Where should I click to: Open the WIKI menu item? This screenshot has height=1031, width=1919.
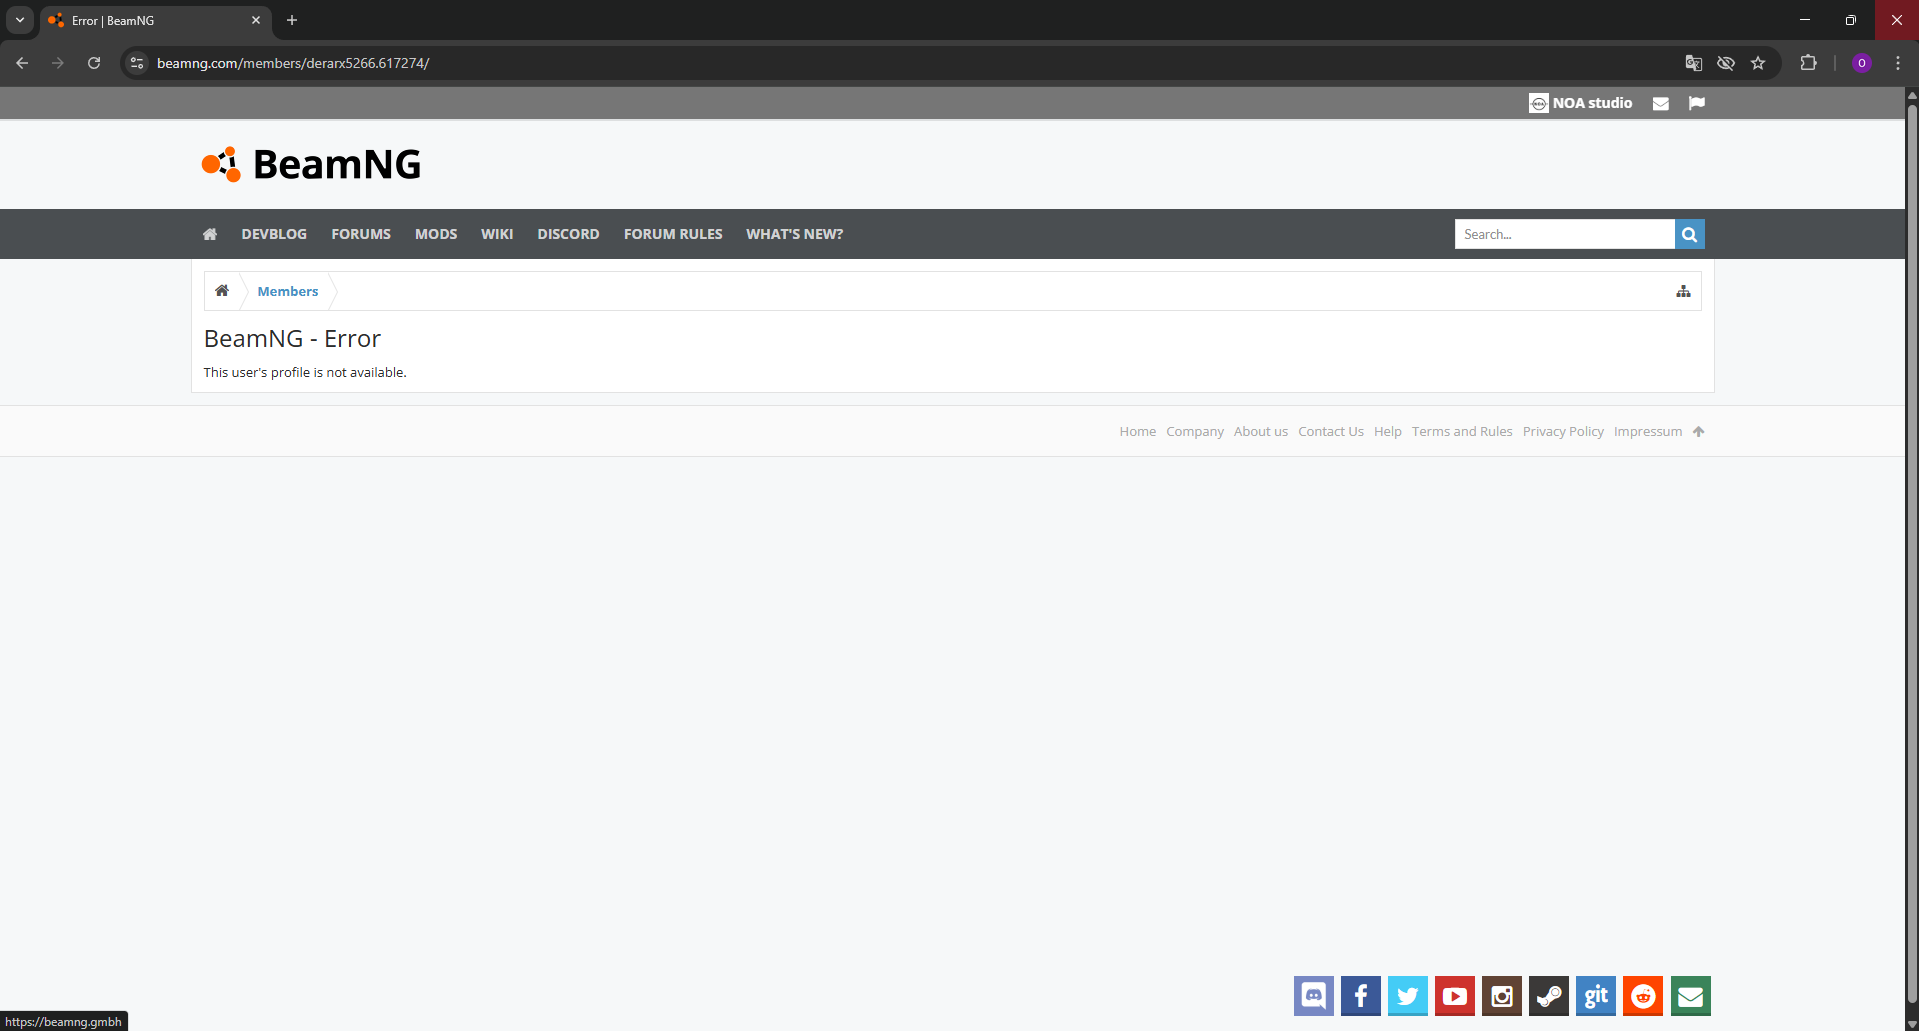point(497,234)
